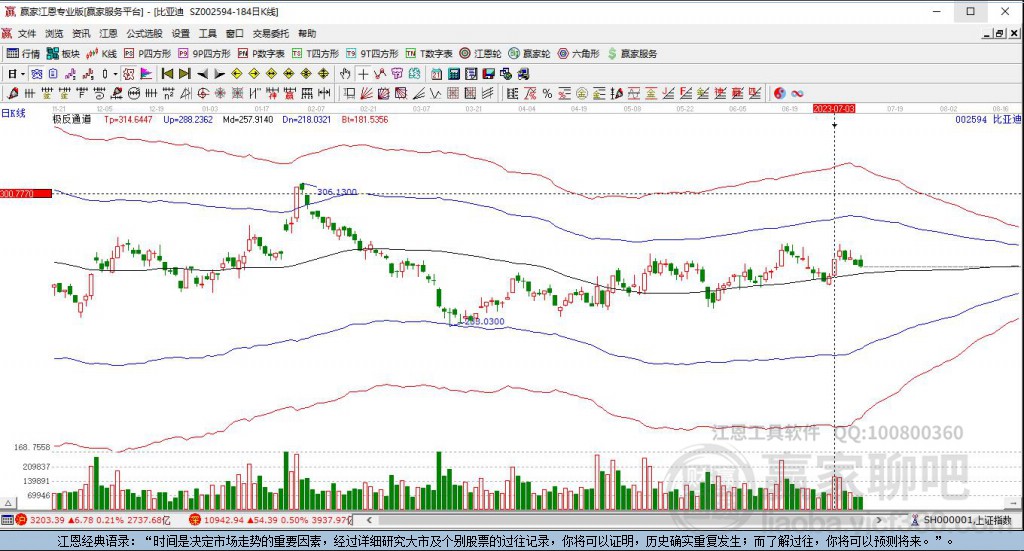
Task: Click the 306.1300 high price annotation
Action: click(337, 192)
